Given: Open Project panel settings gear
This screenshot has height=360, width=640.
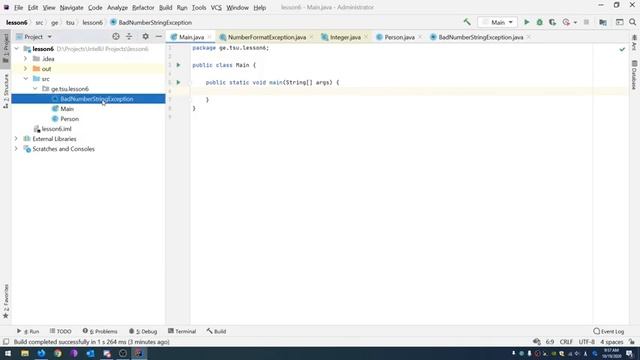Looking at the screenshot, I should point(145,37).
